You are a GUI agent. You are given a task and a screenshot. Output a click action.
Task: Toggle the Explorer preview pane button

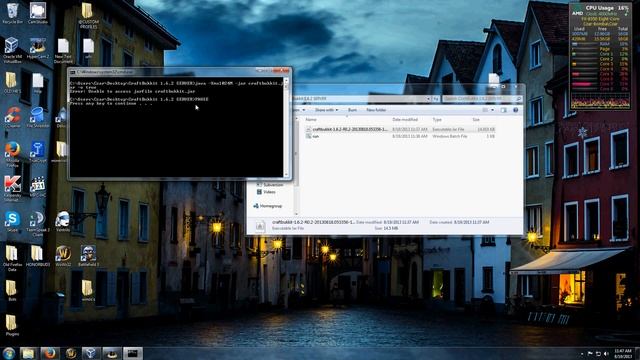[x=503, y=110]
